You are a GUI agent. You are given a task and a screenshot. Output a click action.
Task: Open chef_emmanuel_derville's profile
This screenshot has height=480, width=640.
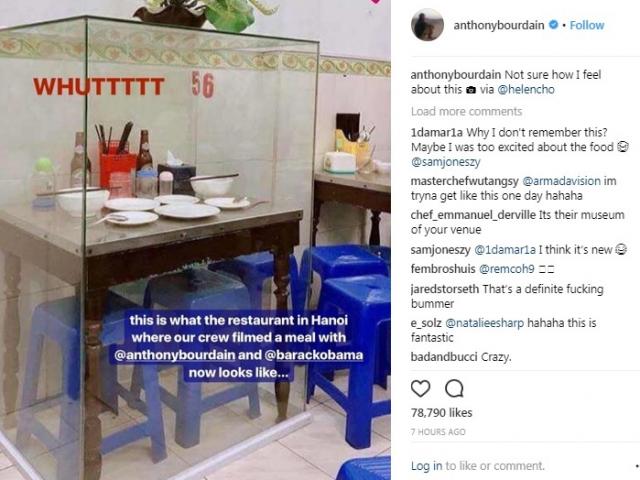click(473, 215)
